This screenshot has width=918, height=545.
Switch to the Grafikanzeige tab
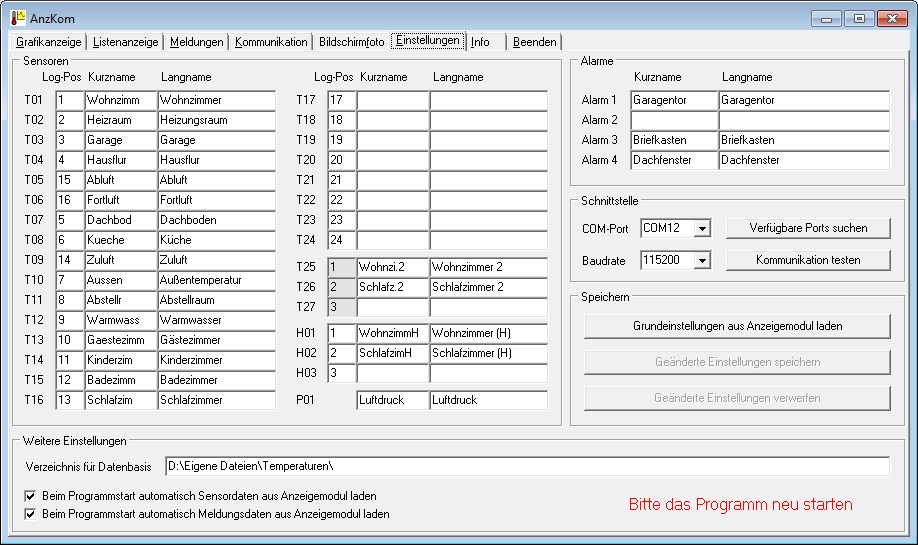[49, 42]
